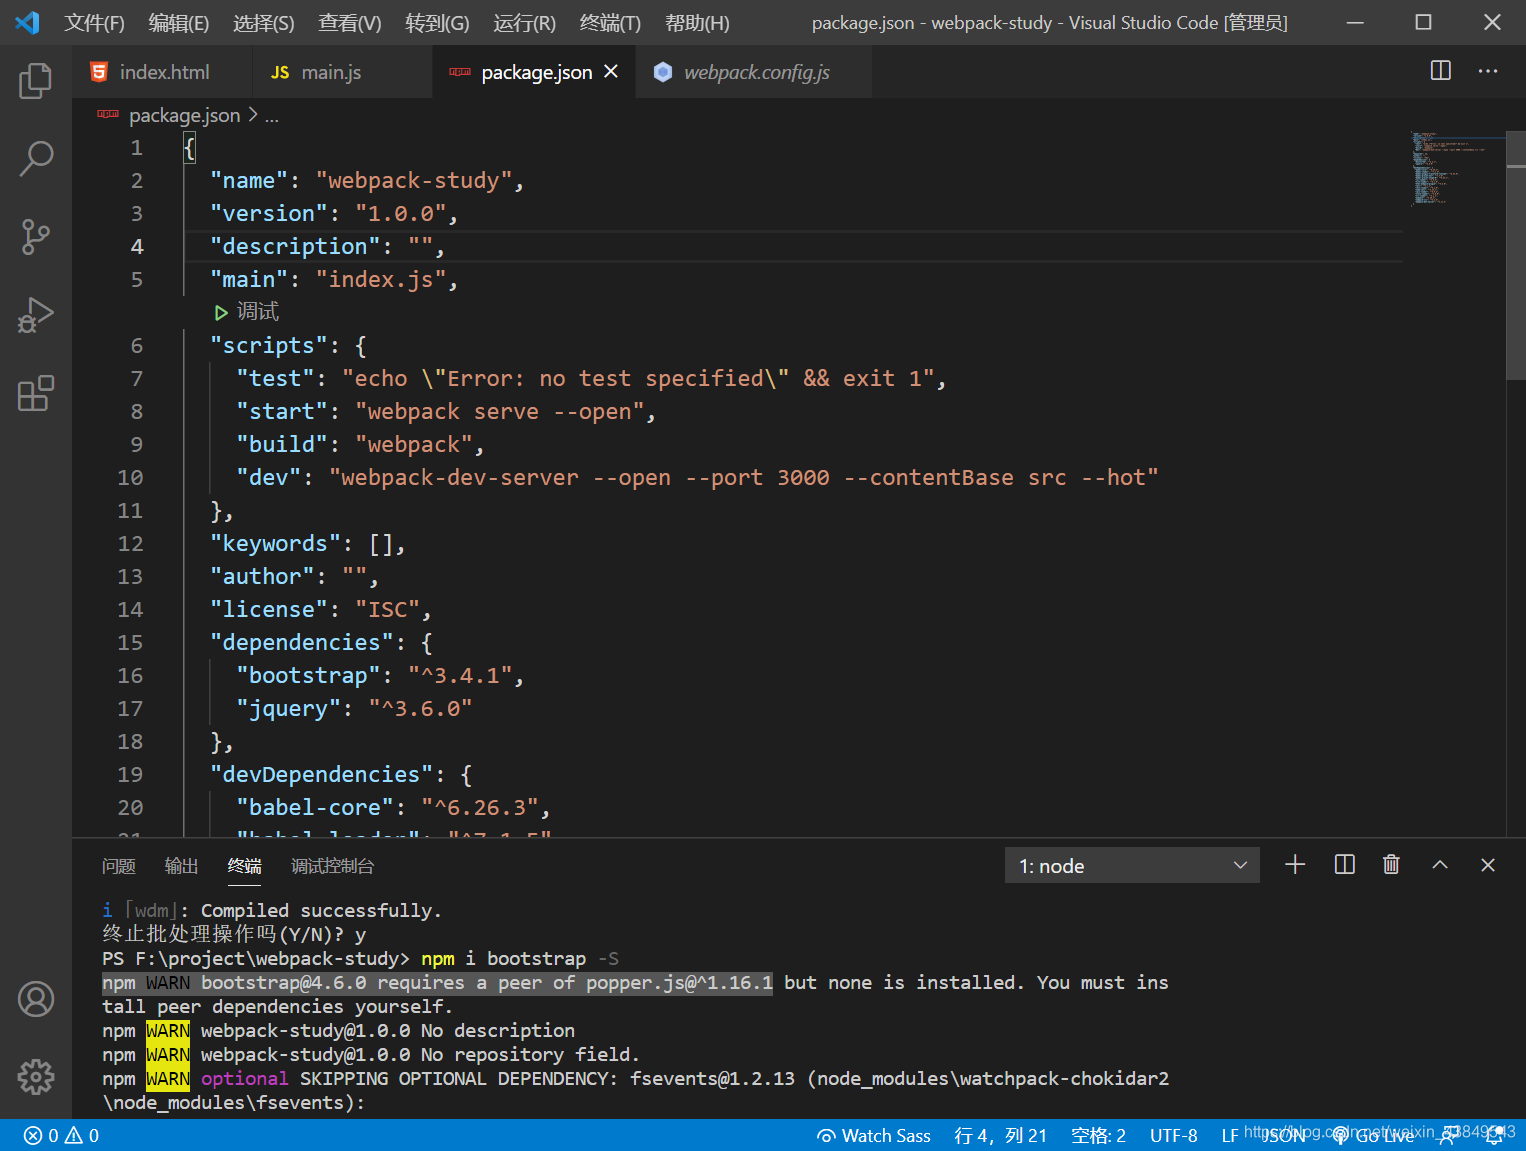Open the Search view in activity bar
1526x1151 pixels.
pyautogui.click(x=35, y=158)
